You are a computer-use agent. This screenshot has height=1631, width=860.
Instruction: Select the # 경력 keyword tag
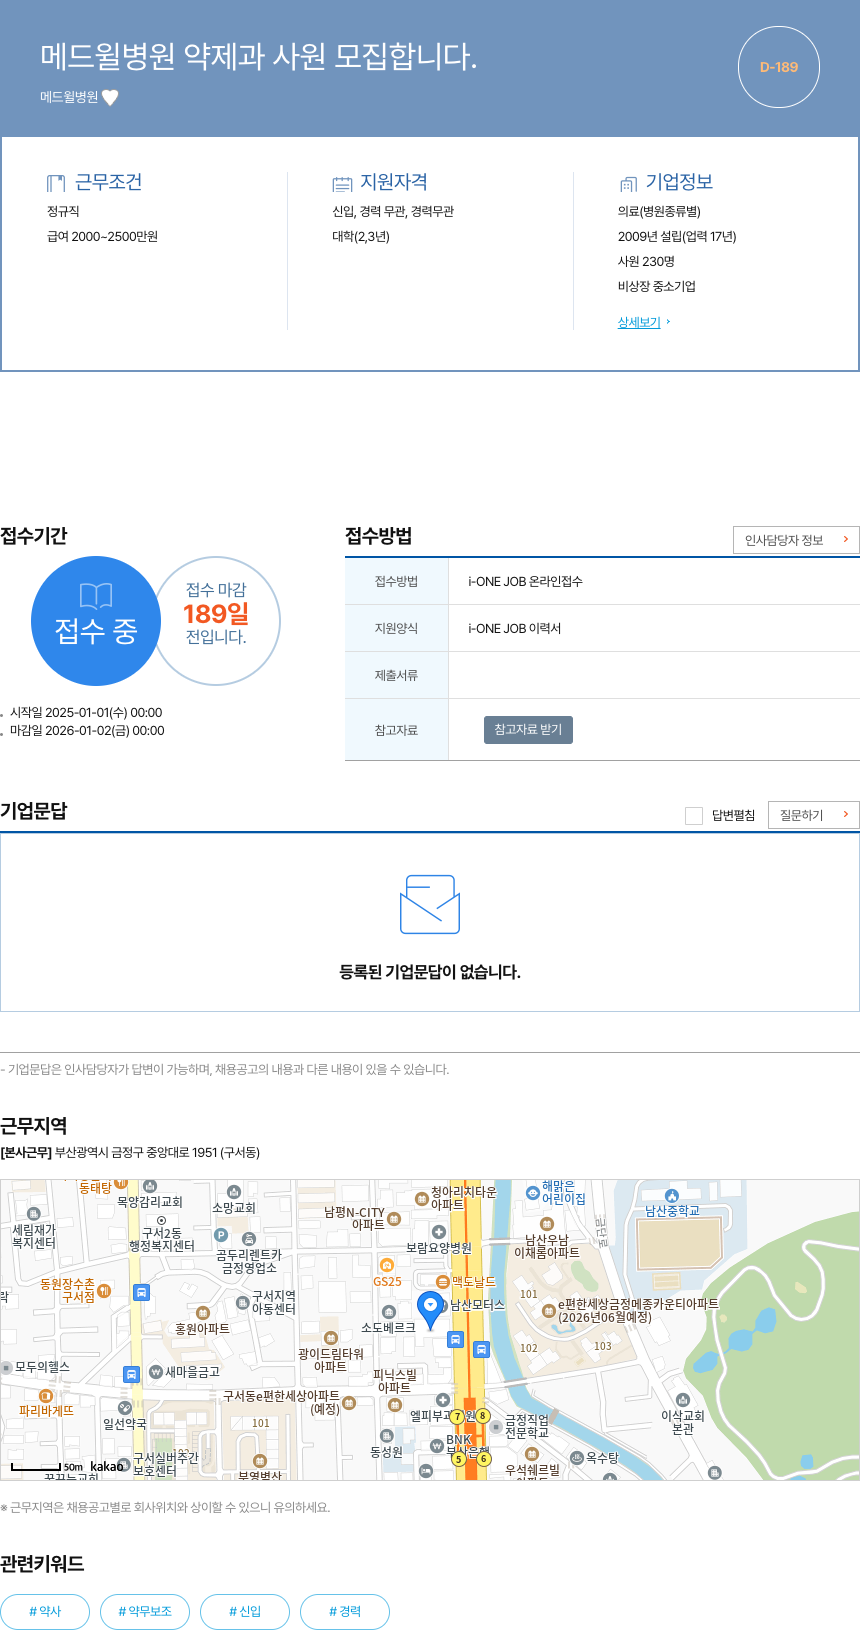coord(345,1611)
